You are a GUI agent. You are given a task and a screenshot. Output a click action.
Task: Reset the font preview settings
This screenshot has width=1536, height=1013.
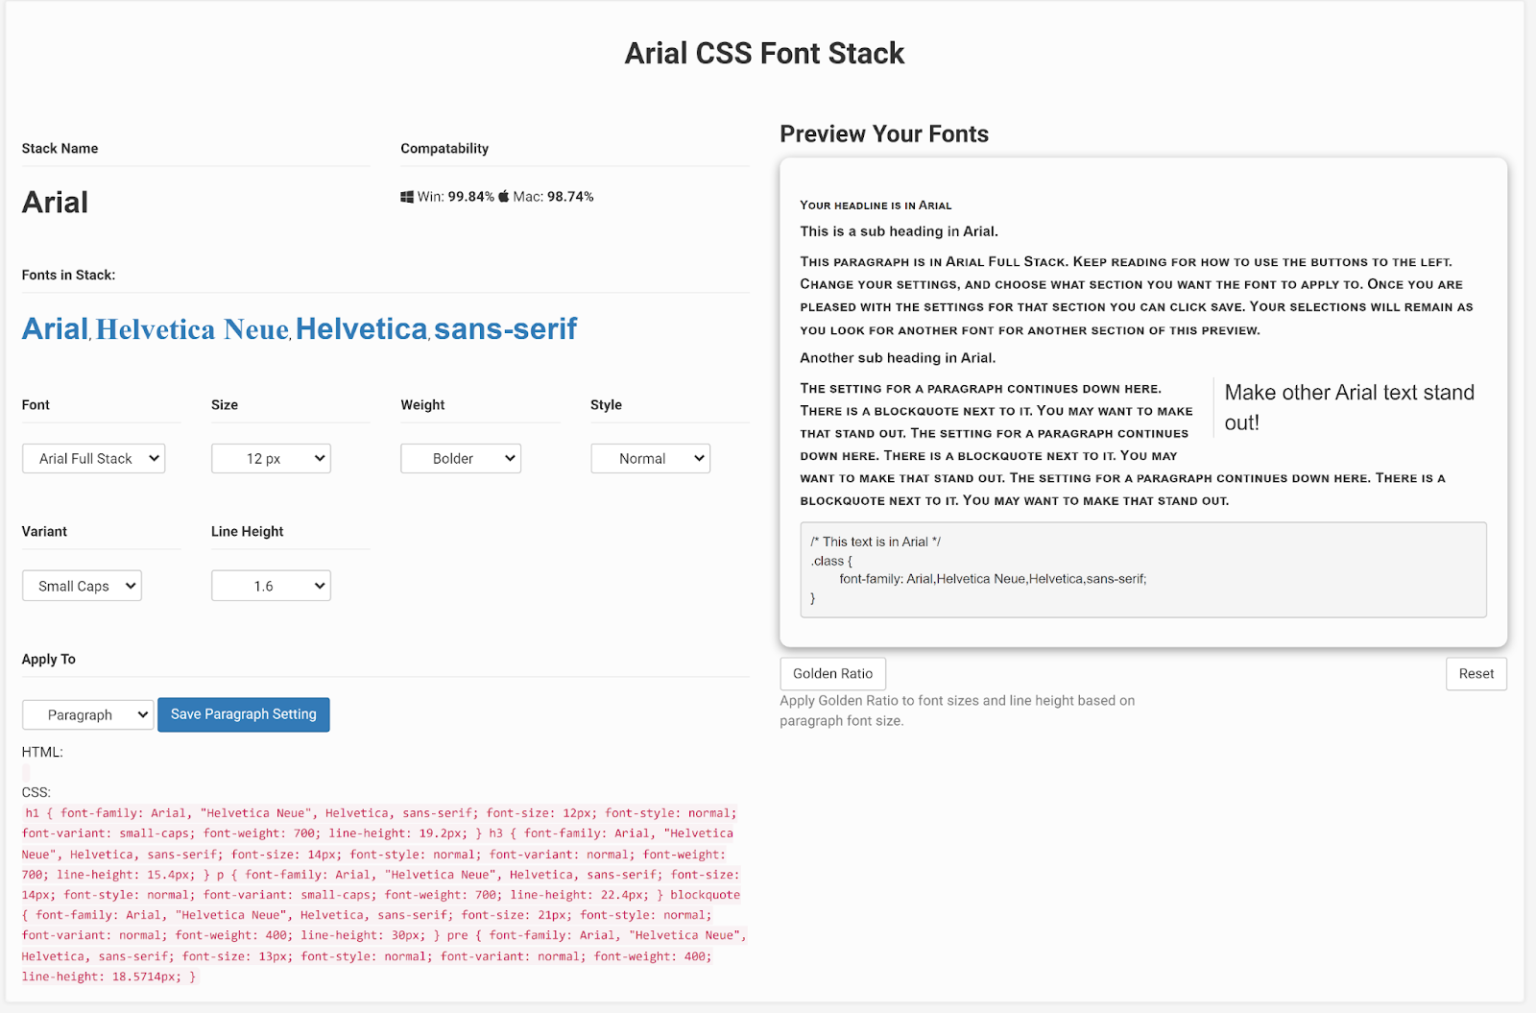click(1476, 673)
